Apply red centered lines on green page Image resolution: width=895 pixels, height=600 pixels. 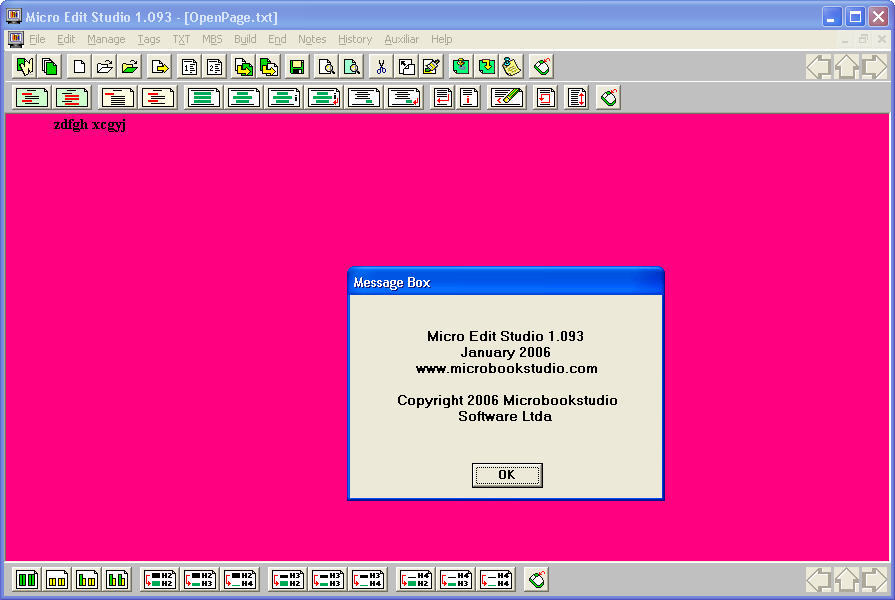pos(72,98)
